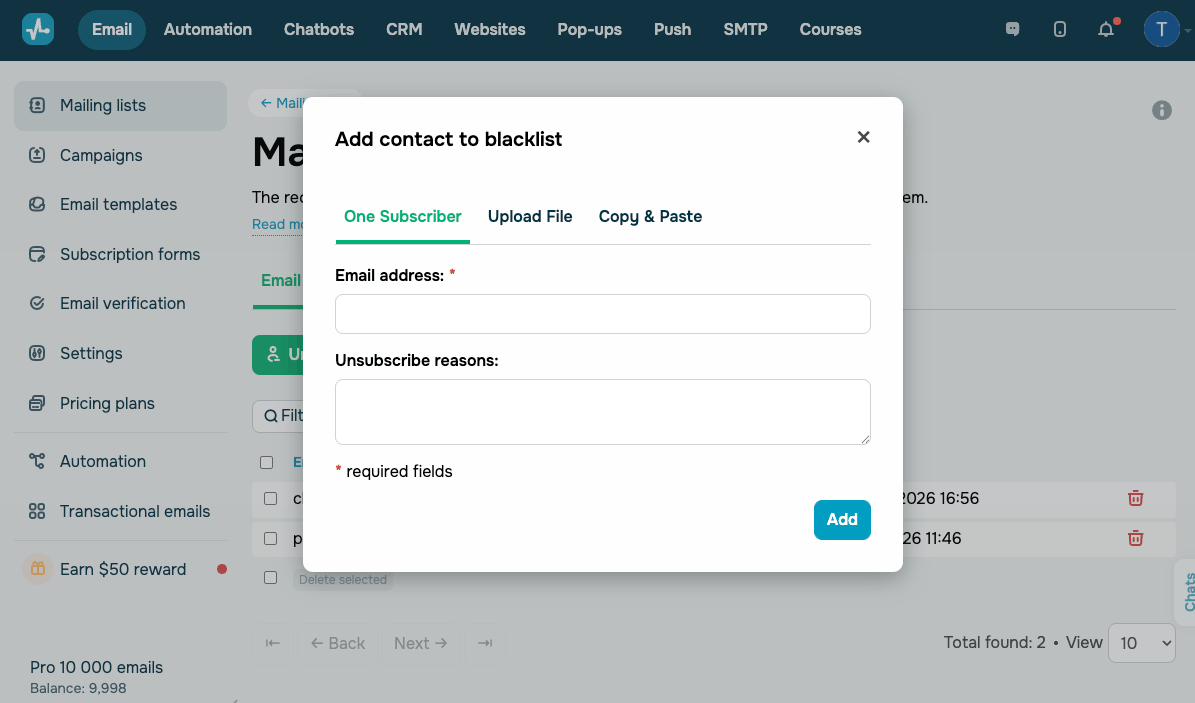1195x703 pixels.
Task: Open the chat bot icon in header
Action: (1012, 29)
